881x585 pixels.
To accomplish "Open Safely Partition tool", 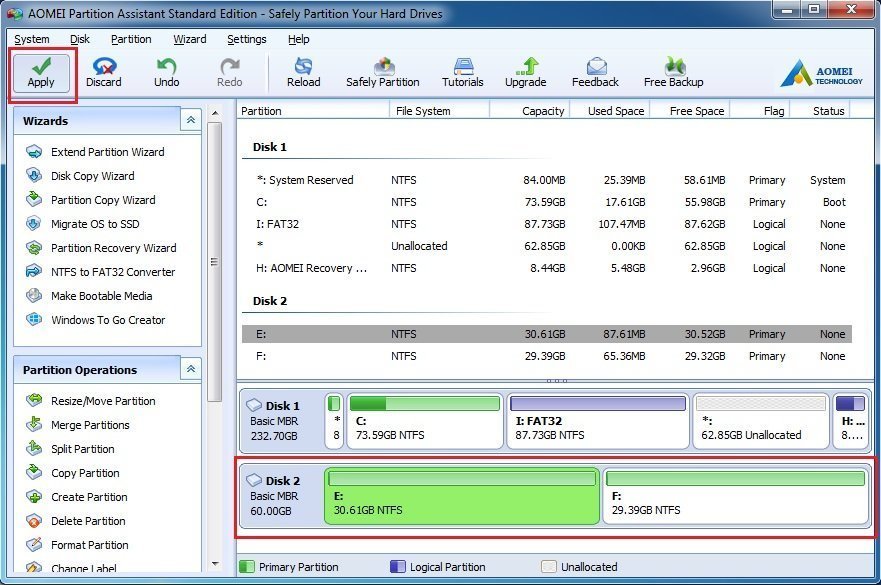I will 383,74.
